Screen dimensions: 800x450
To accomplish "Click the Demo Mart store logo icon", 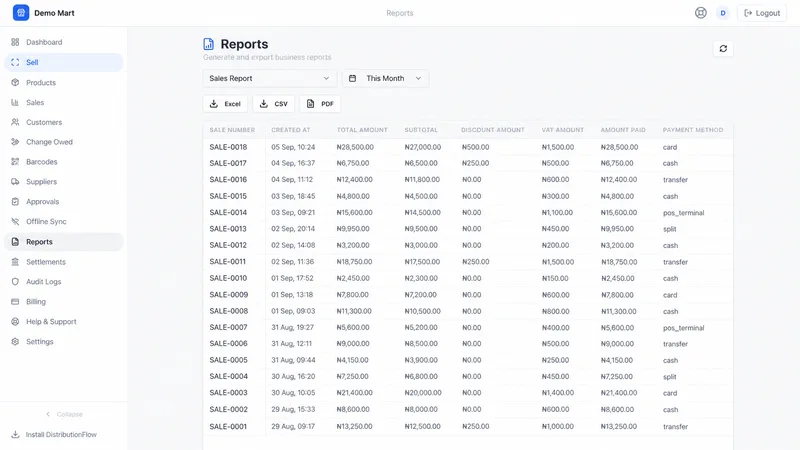I will 21,13.
